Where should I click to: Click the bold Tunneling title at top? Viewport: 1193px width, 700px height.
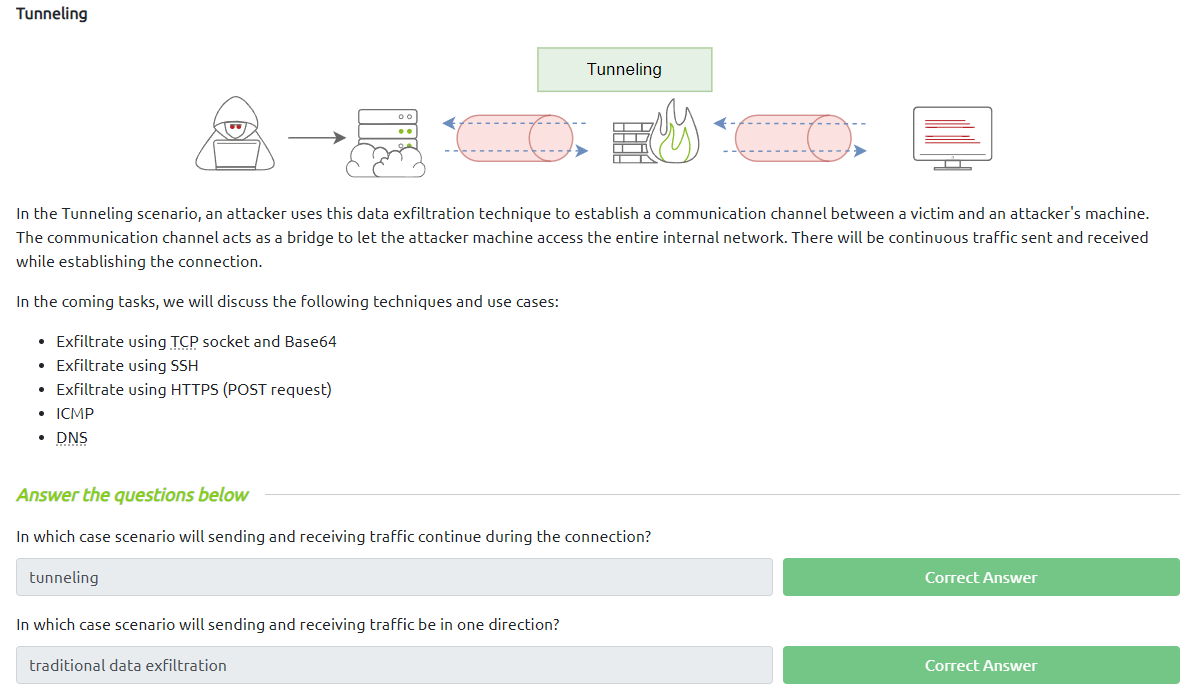point(52,14)
